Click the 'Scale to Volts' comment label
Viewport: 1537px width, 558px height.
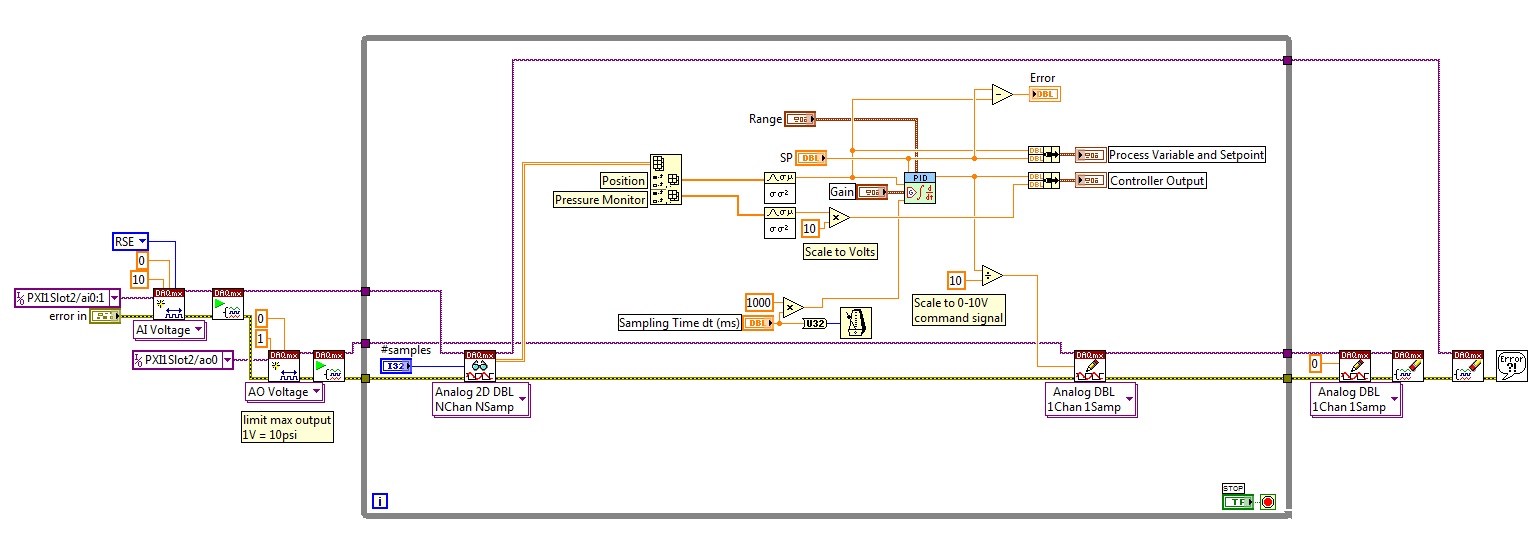pos(840,252)
